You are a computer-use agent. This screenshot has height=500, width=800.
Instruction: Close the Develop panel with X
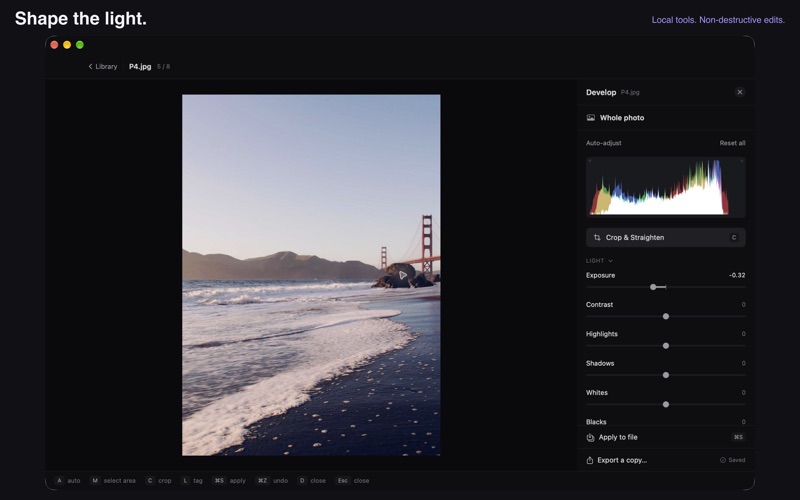click(x=739, y=92)
